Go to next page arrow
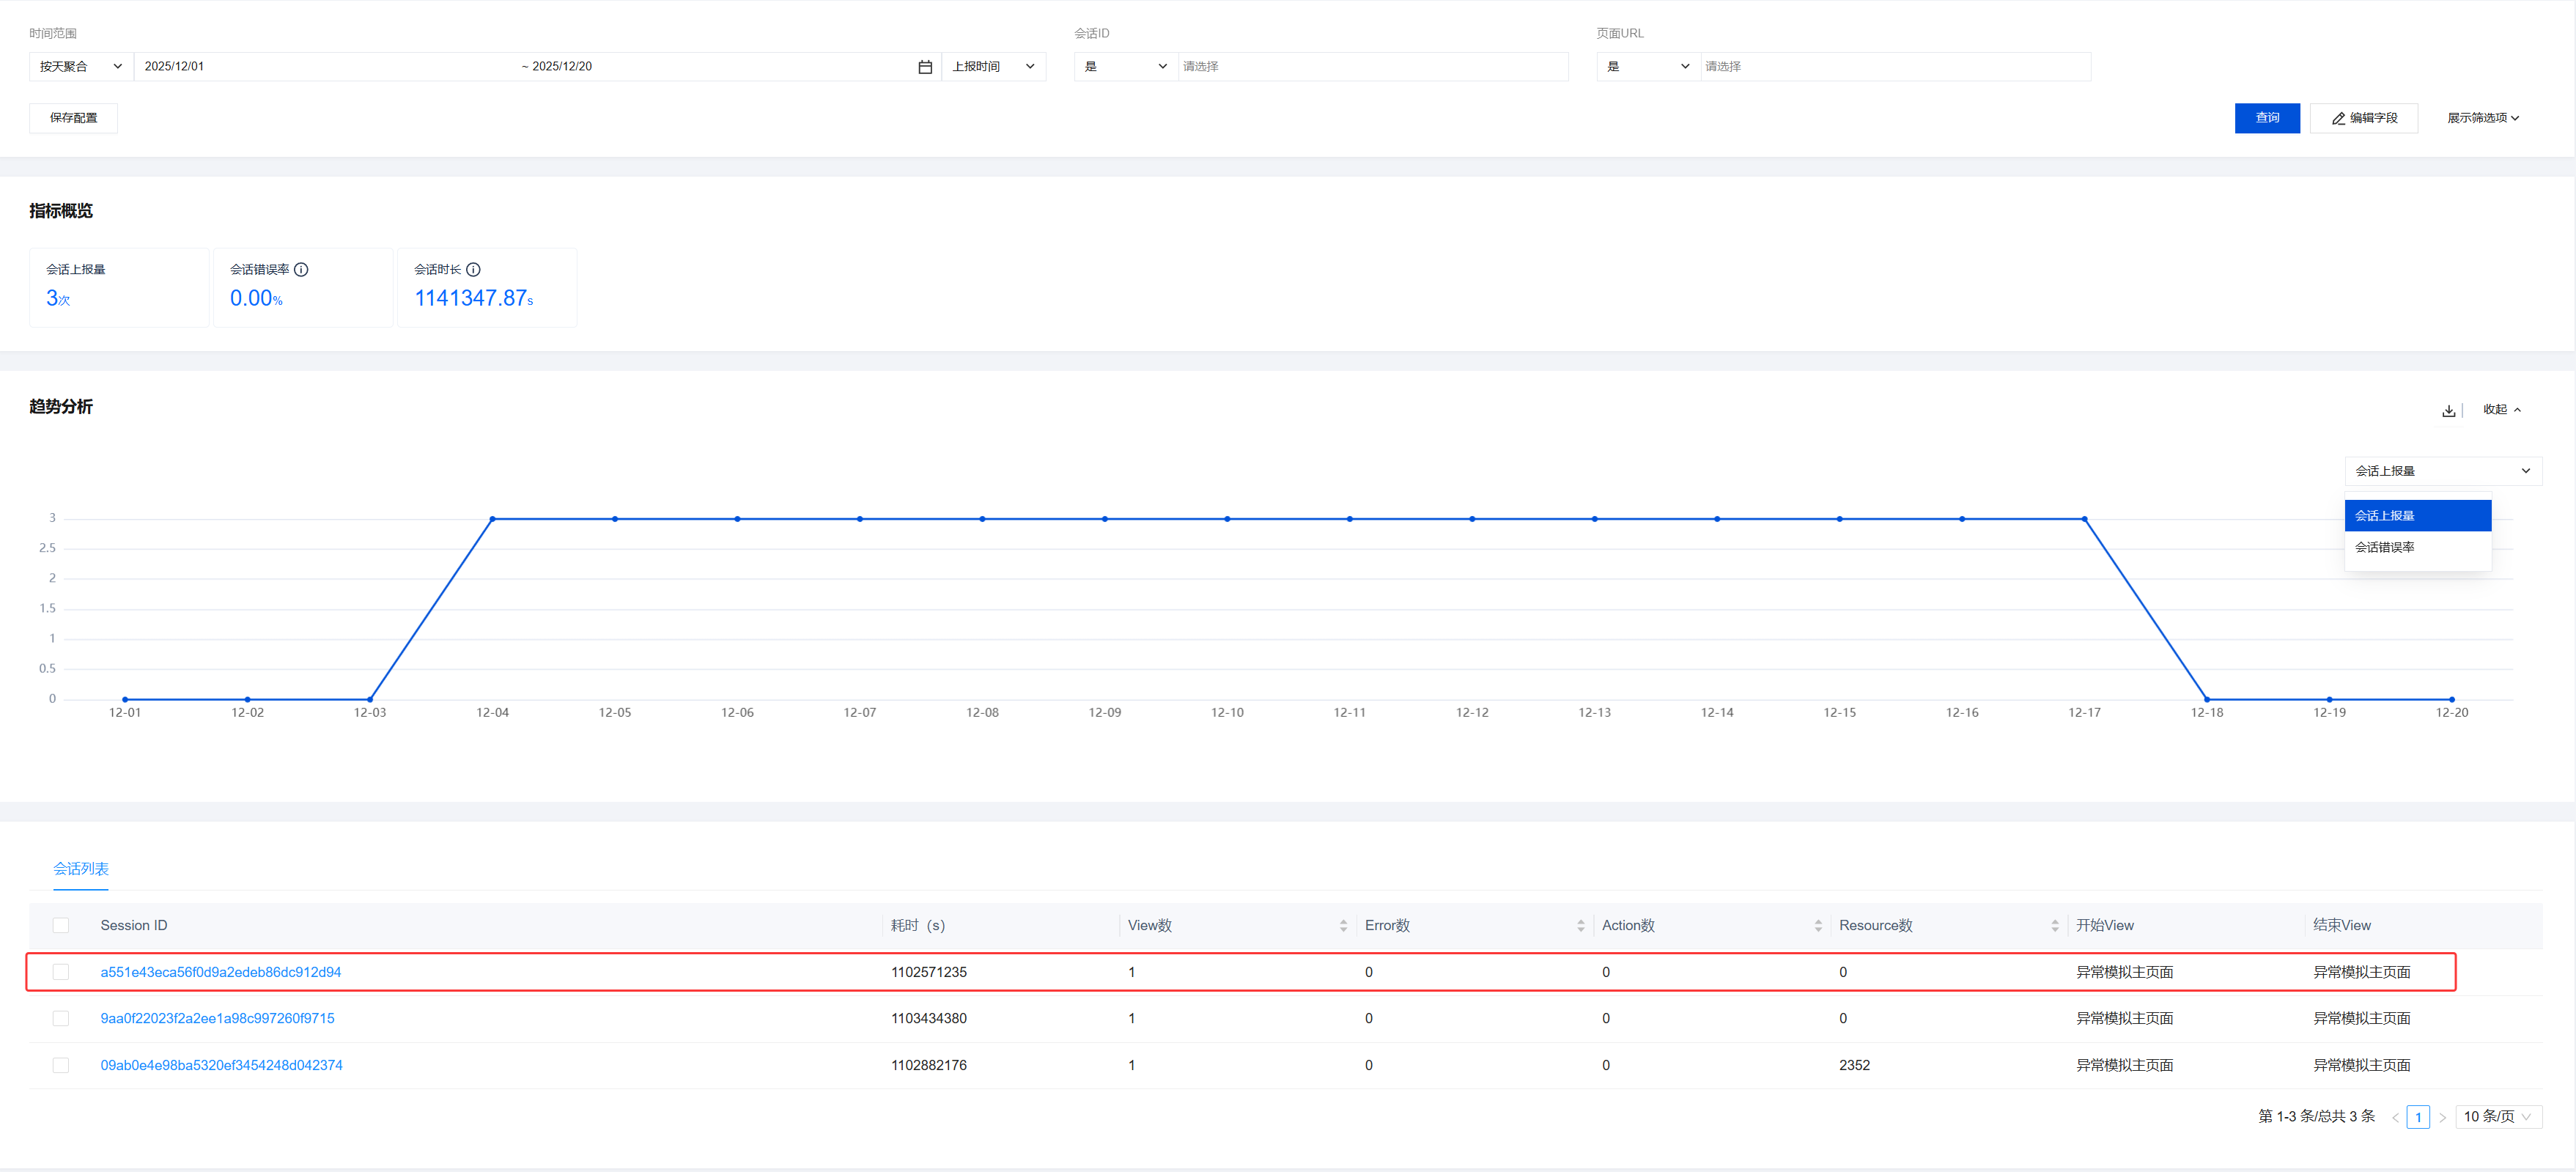The height and width of the screenshot is (1172, 2576). tap(2442, 1117)
